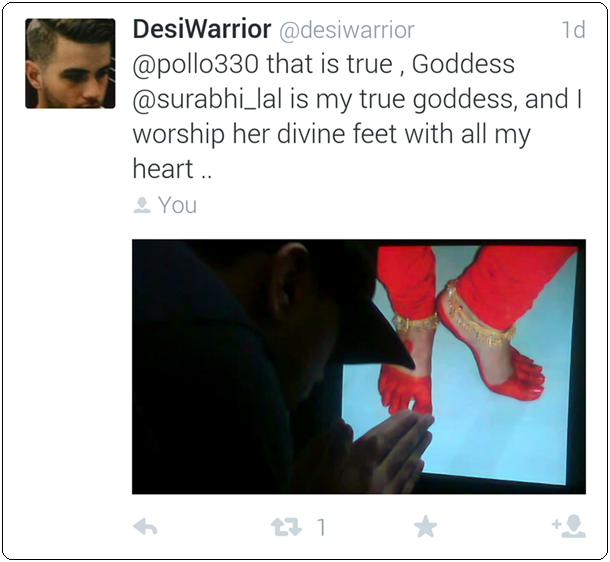Reply to DesiWarrior's tweet with arrow icon

coord(145,527)
